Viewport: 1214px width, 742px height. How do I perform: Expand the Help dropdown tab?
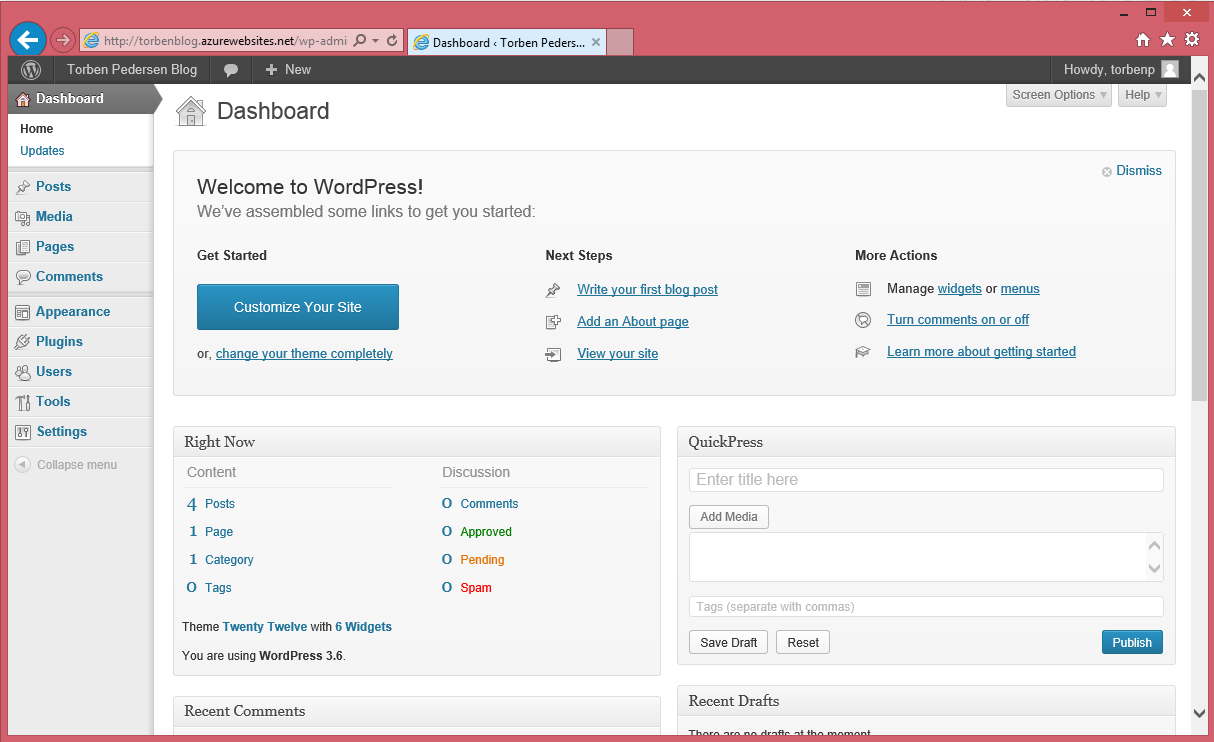pyautogui.click(x=1143, y=95)
